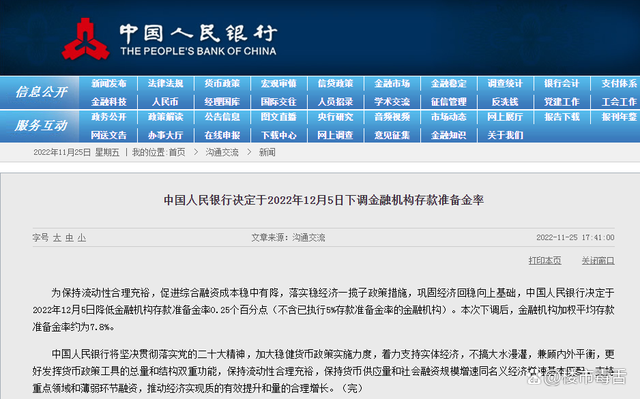640x399 pixels.
Task: Open 政务公开 service link
Action: pos(109,117)
